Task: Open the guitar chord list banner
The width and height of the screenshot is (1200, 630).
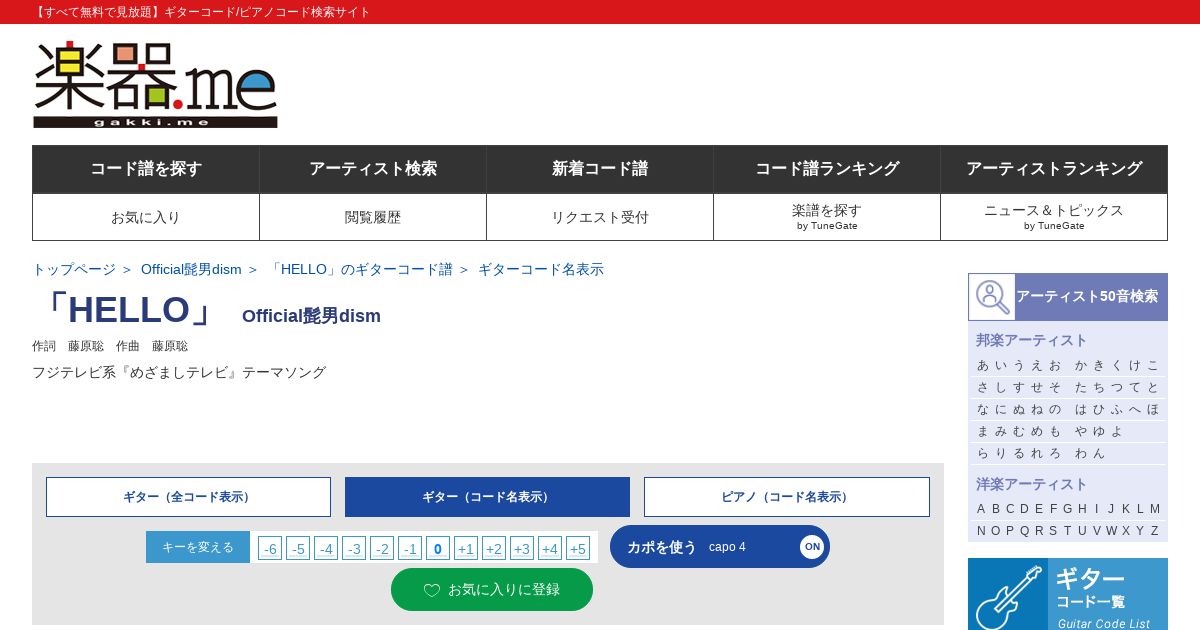Action: click(x=1068, y=594)
